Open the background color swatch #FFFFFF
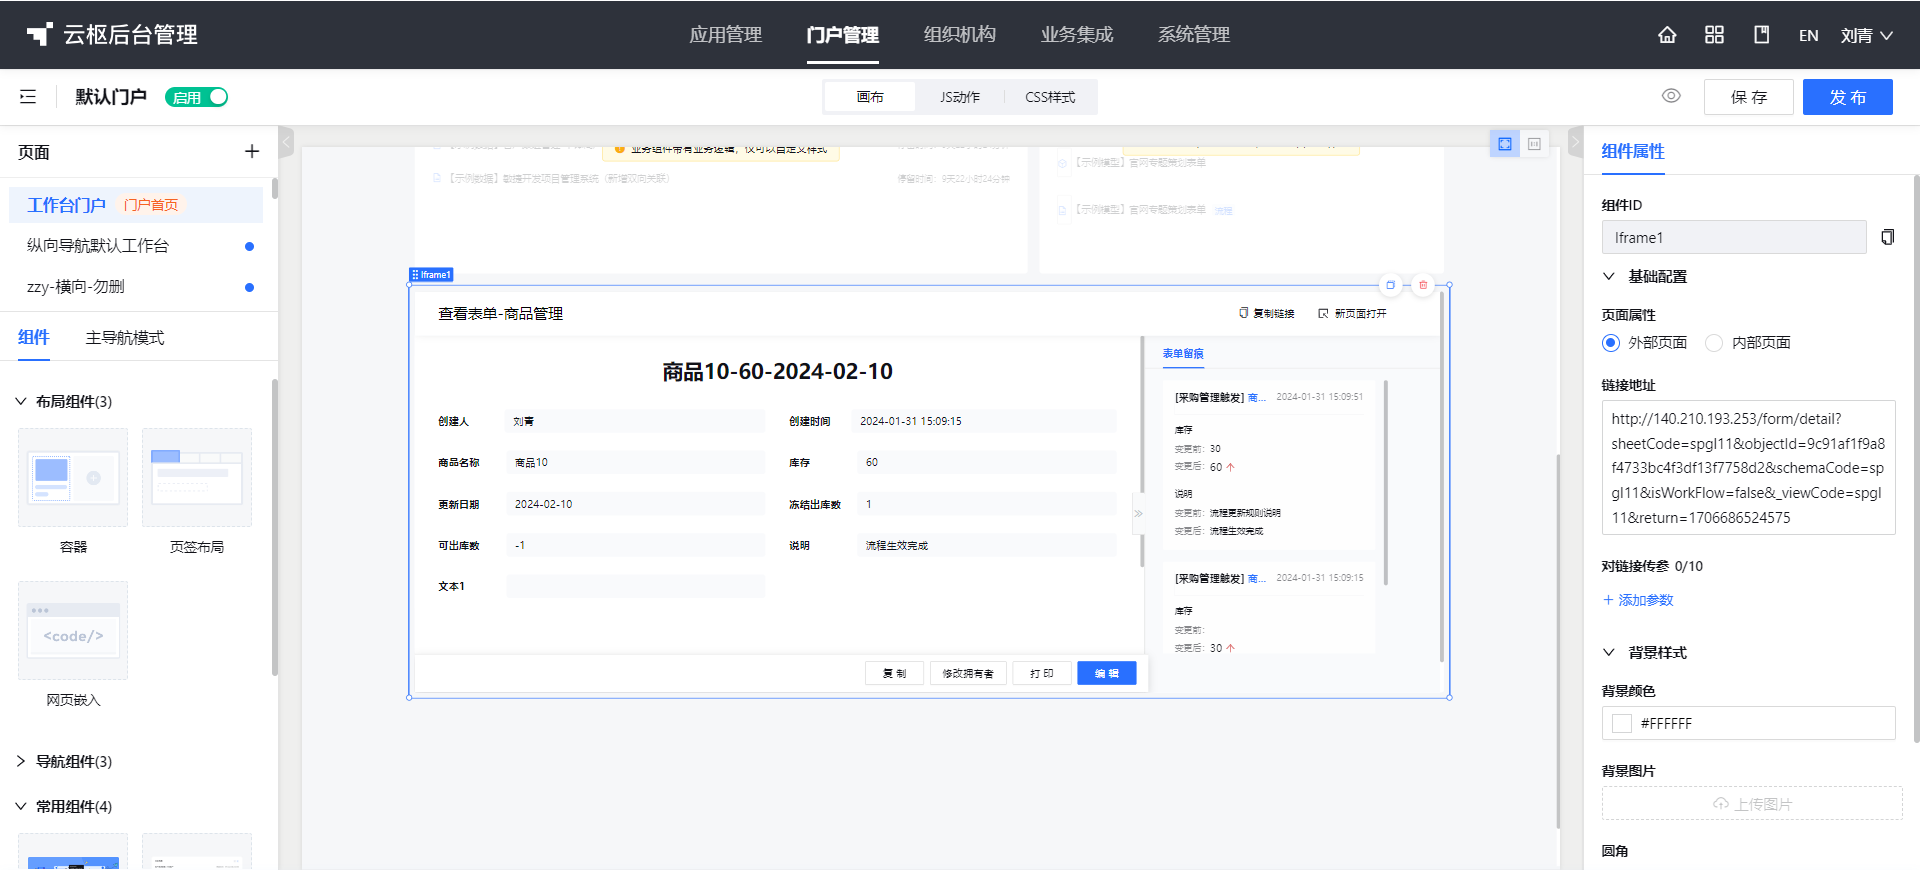This screenshot has width=1920, height=870. tap(1622, 723)
